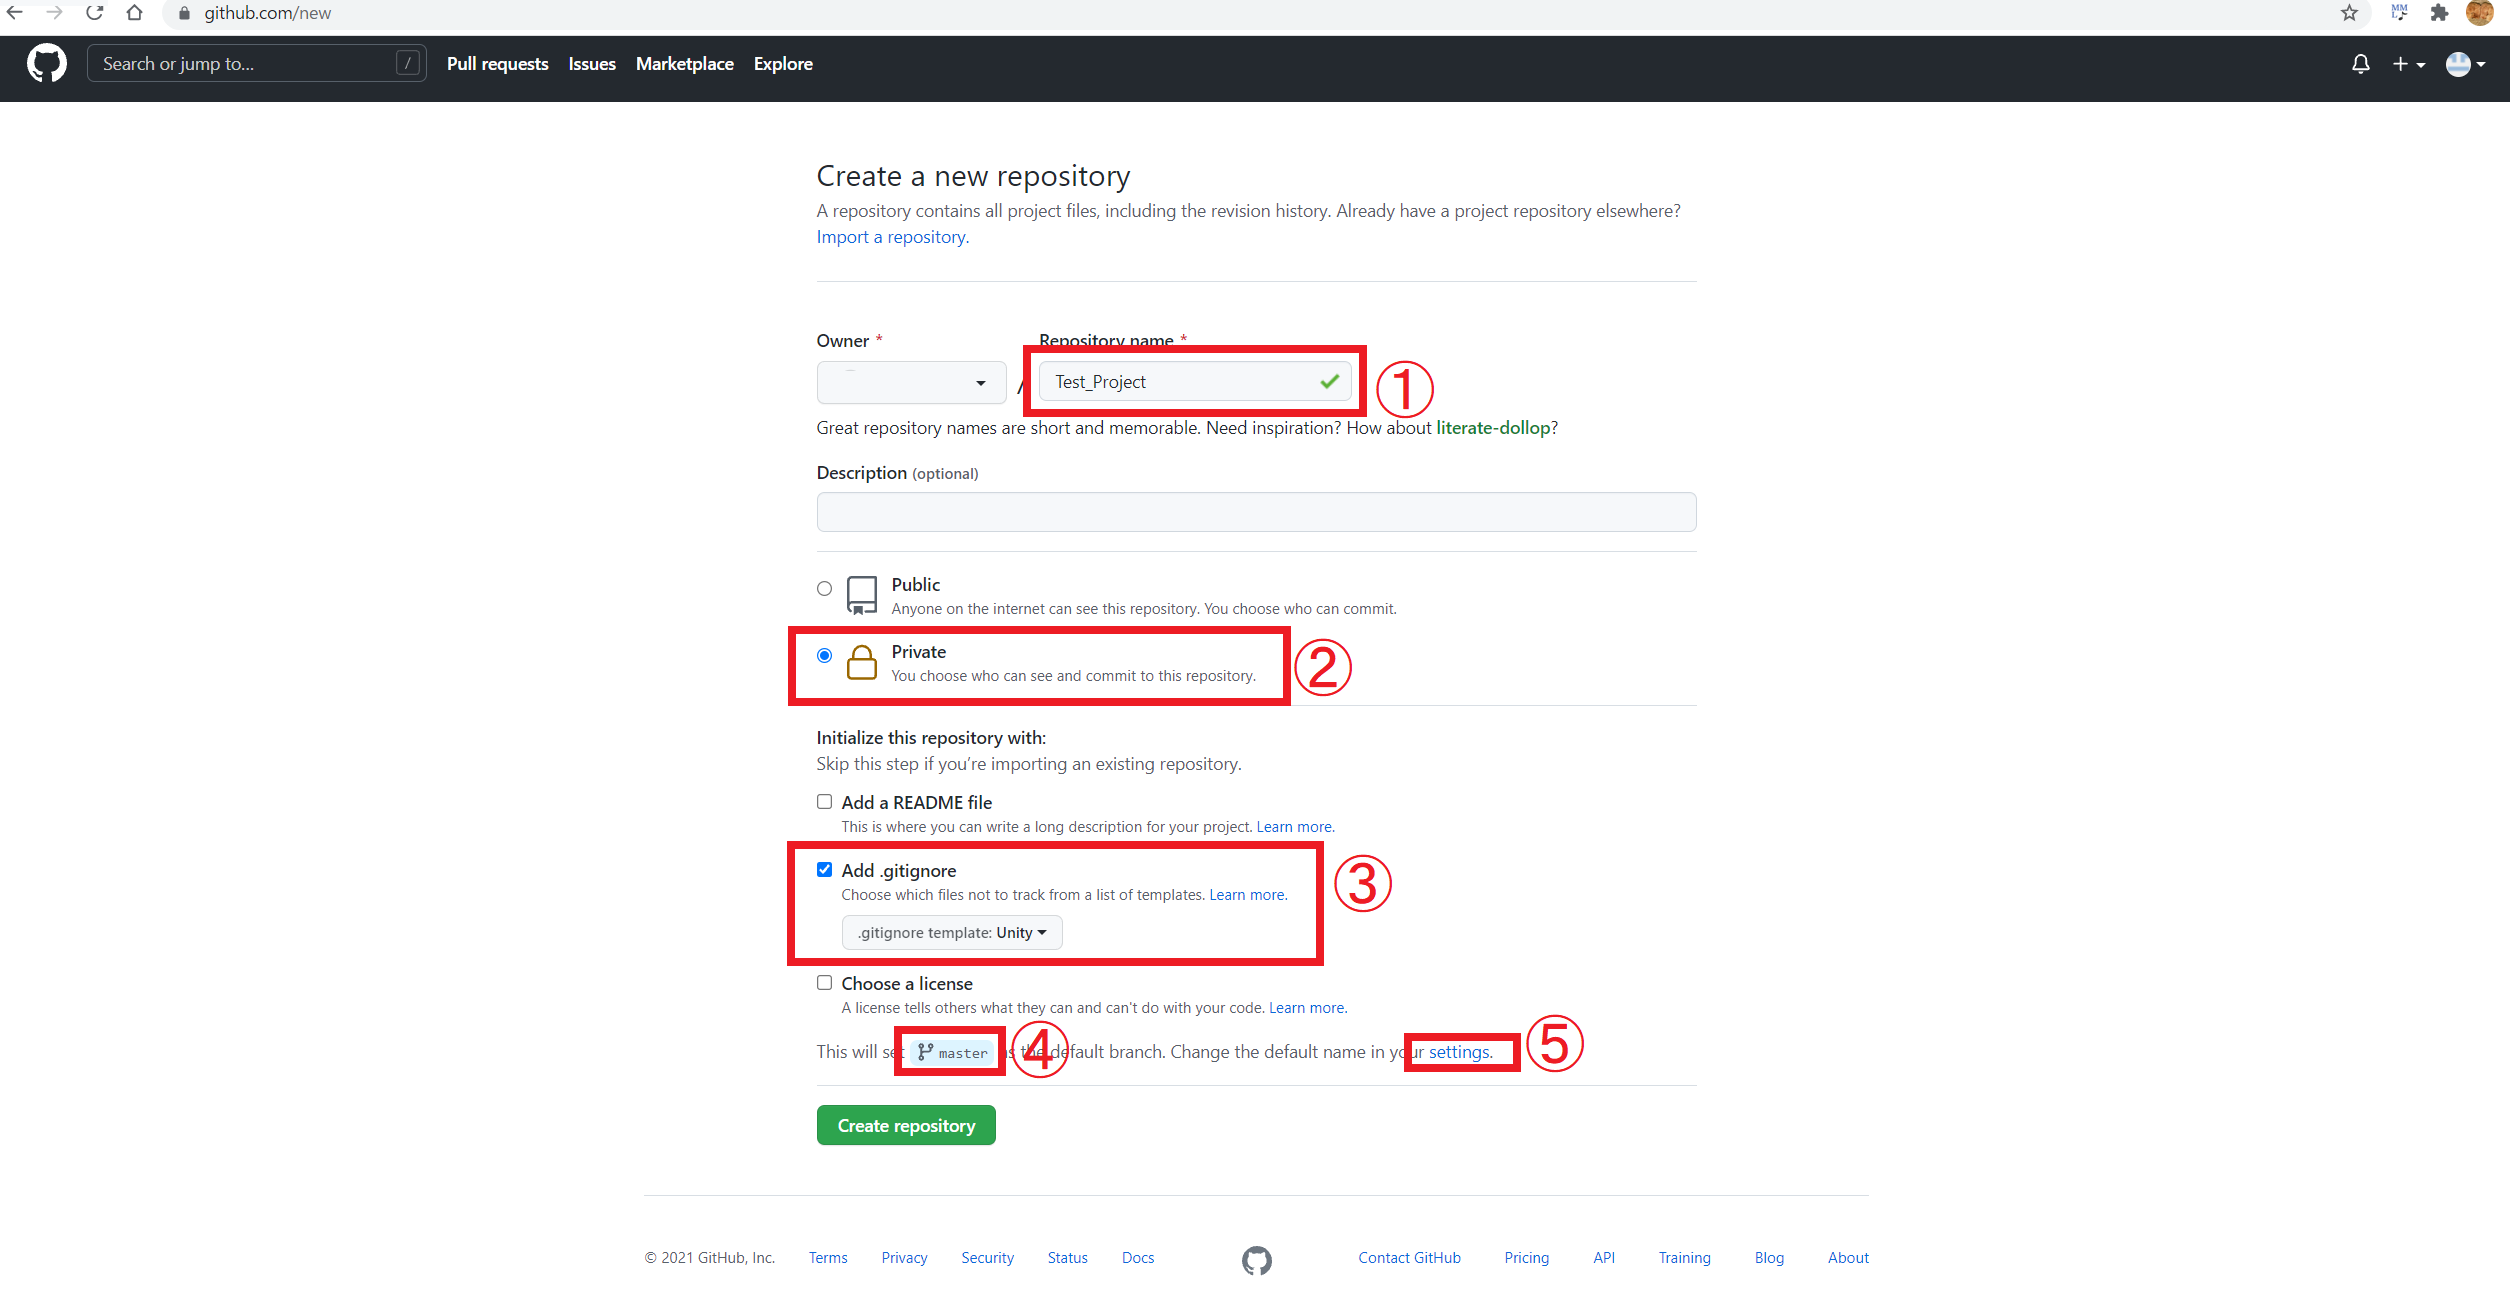Click the GitHub Octocat logo in header
This screenshot has height=1316, width=2510.
46,64
